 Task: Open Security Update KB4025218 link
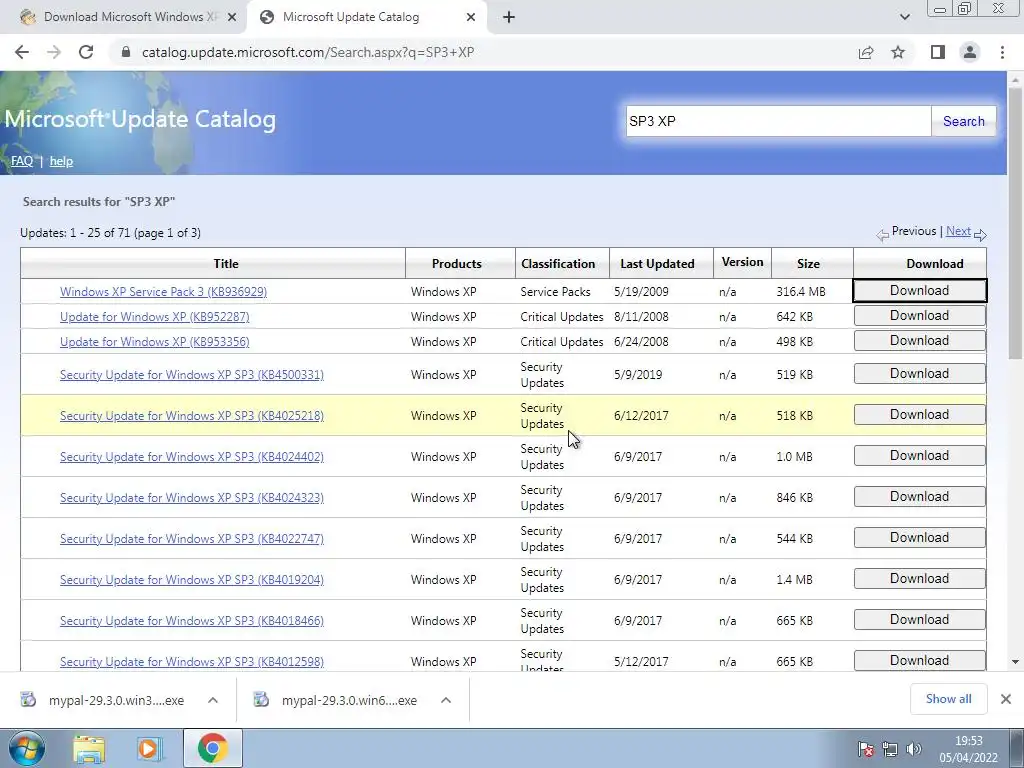[x=192, y=416]
